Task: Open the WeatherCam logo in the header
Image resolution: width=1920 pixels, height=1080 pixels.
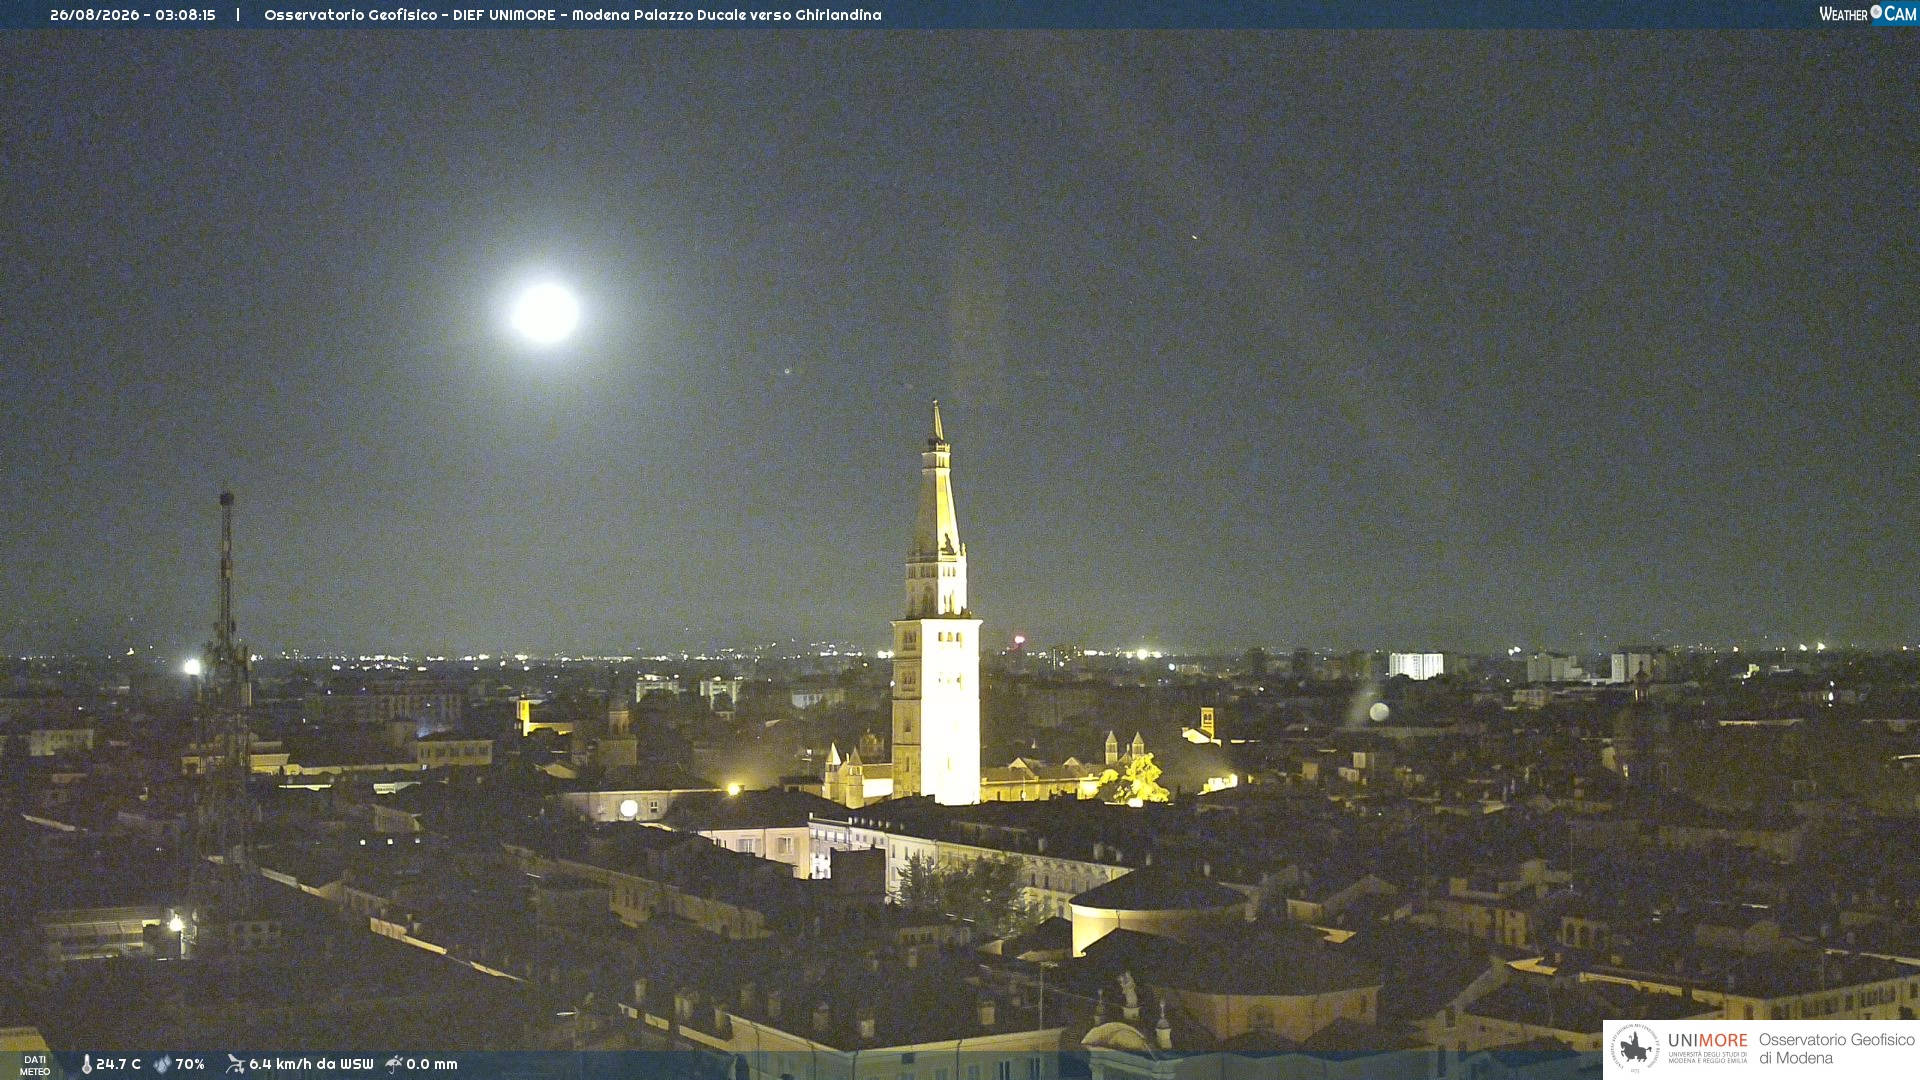Action: [1867, 13]
